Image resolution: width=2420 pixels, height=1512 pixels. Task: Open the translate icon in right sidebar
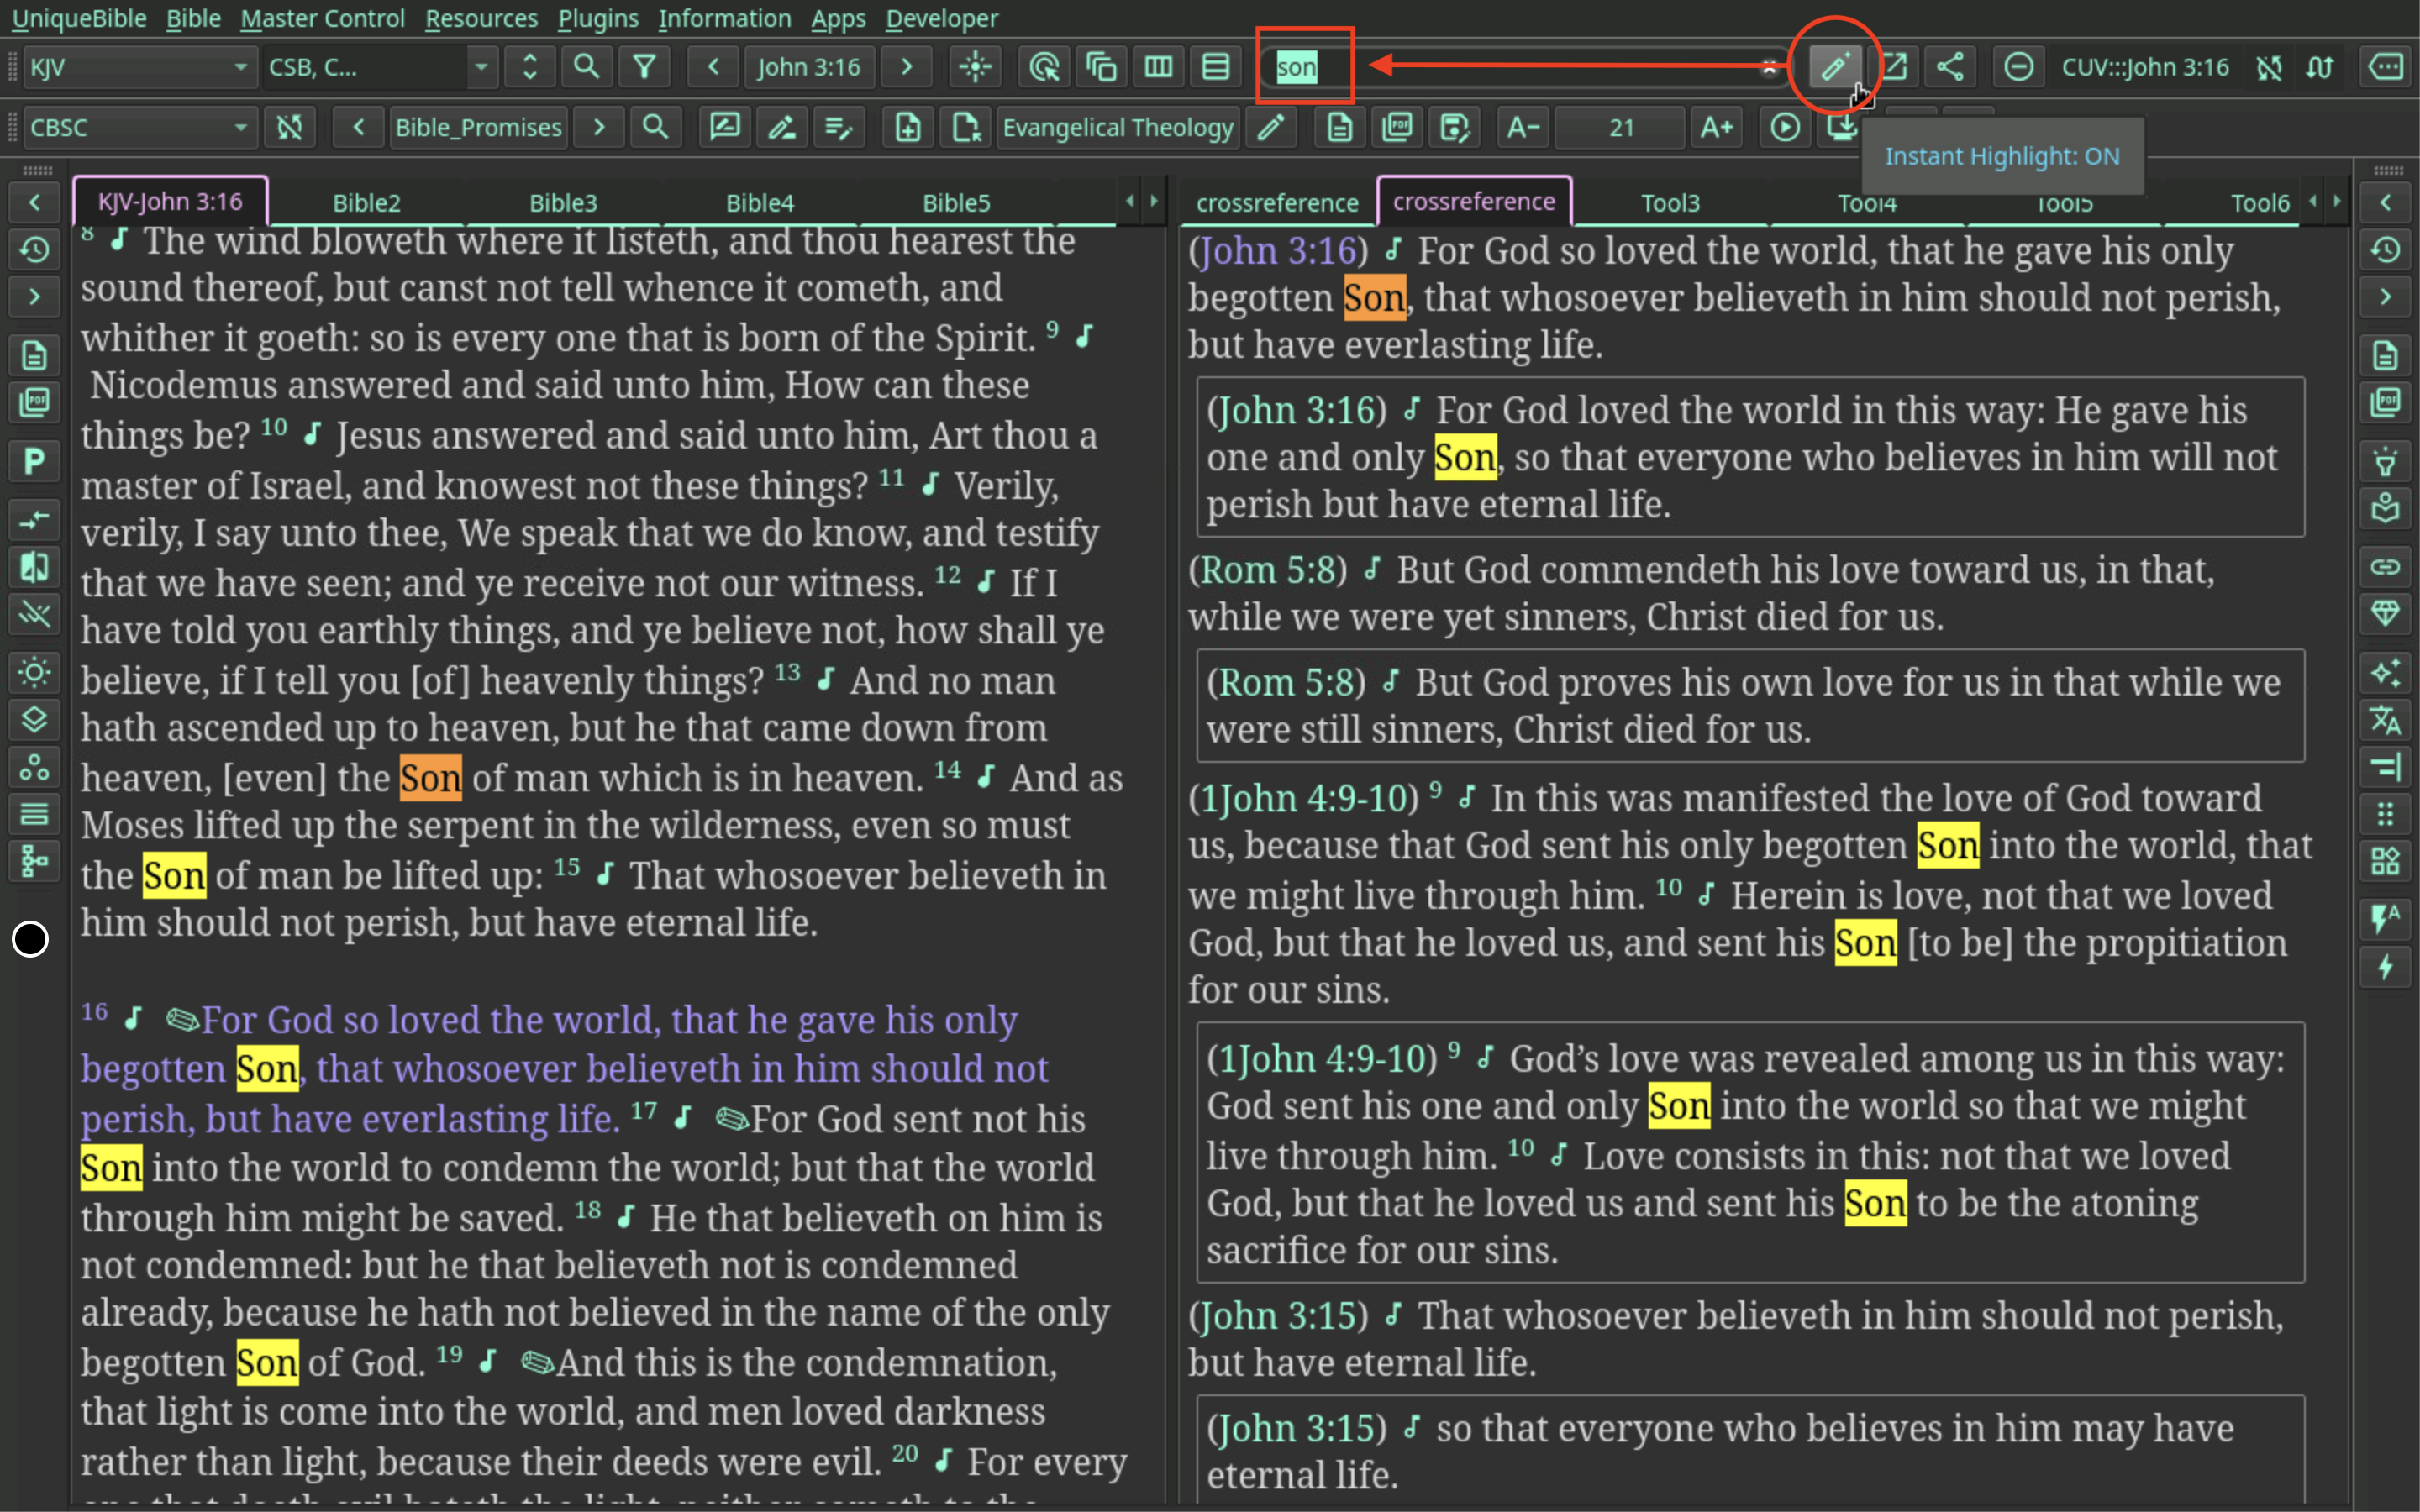click(2385, 719)
